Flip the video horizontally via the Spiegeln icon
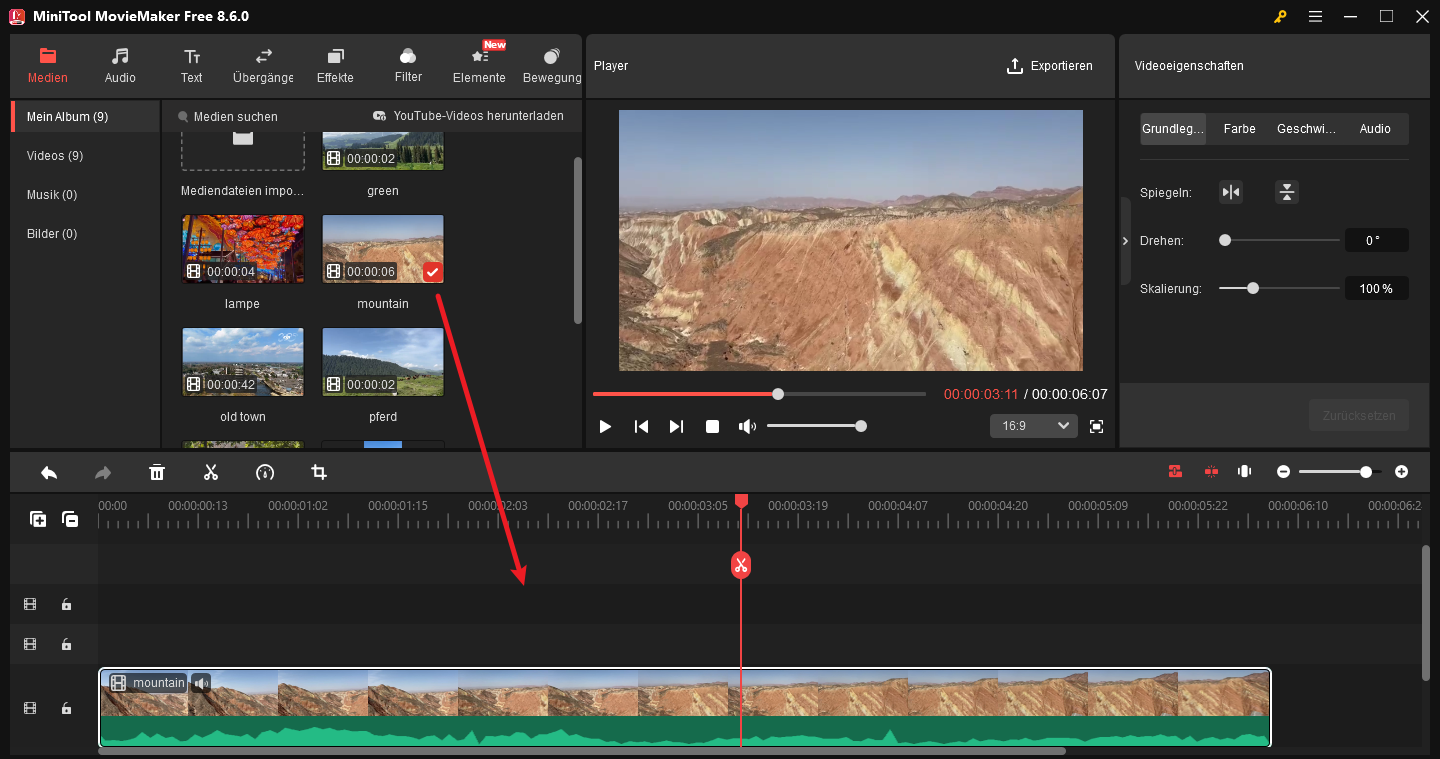 pos(1231,191)
